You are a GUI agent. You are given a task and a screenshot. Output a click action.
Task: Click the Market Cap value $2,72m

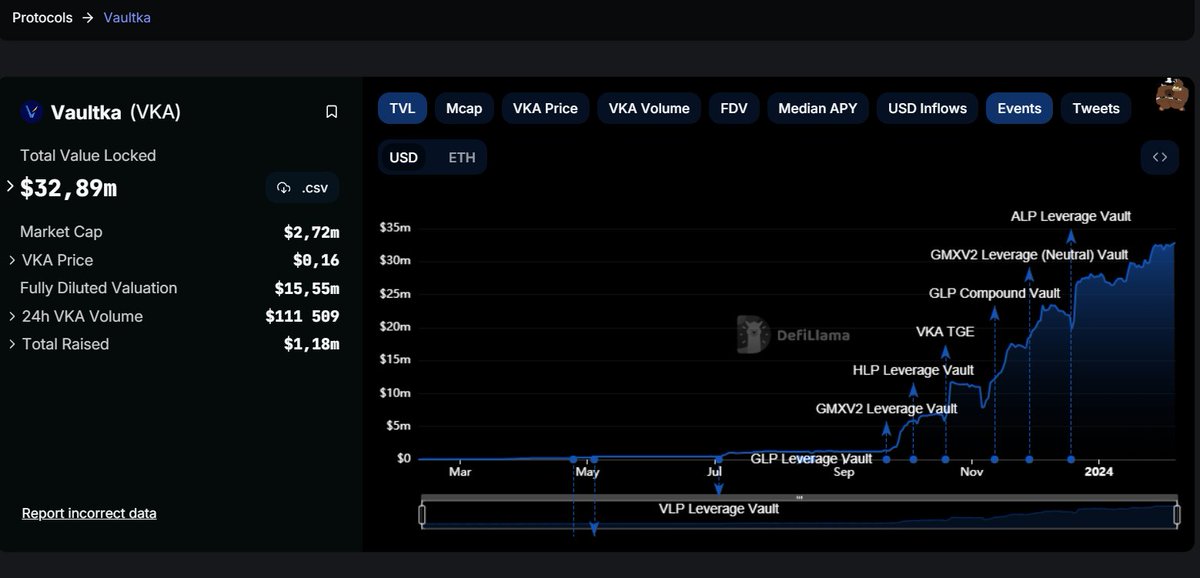coord(311,232)
